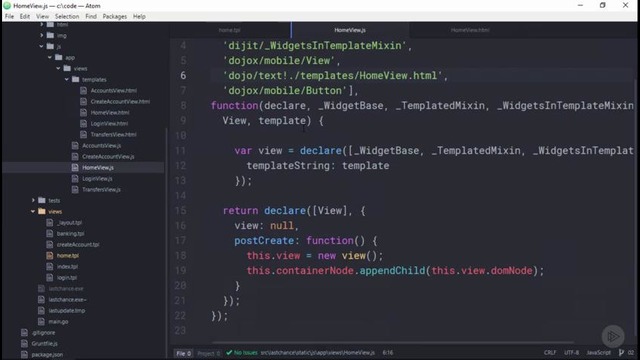Click the CreateAccountView.html file icon
The height and width of the screenshot is (360, 640).
click(x=84, y=102)
